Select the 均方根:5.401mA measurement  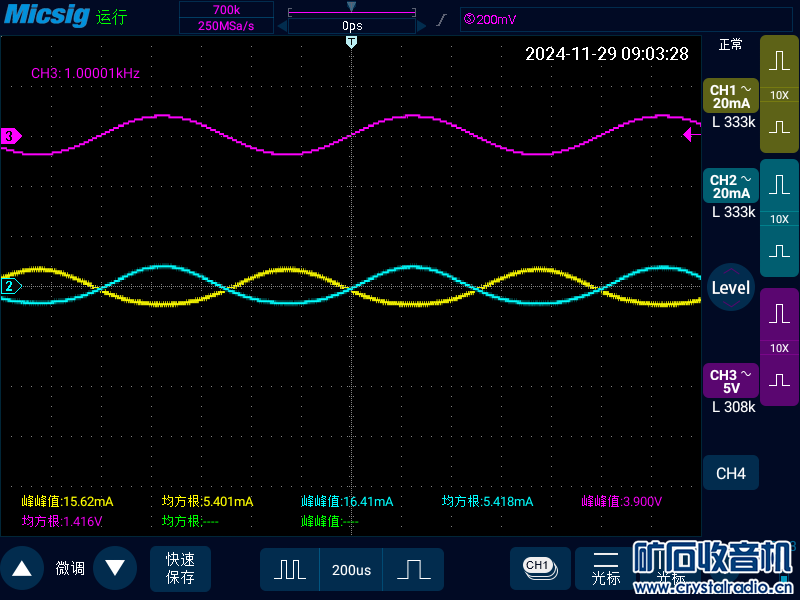pos(207,502)
